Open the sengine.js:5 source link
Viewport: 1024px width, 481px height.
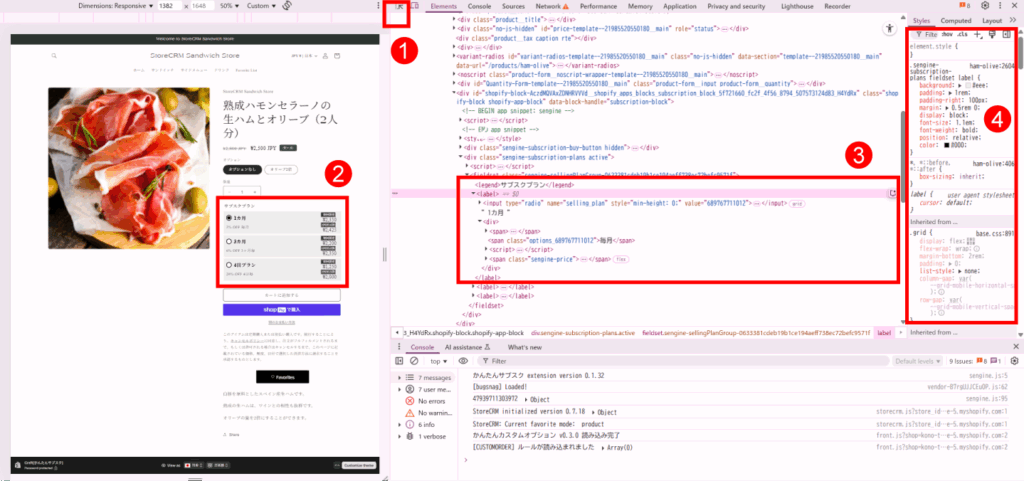point(990,377)
